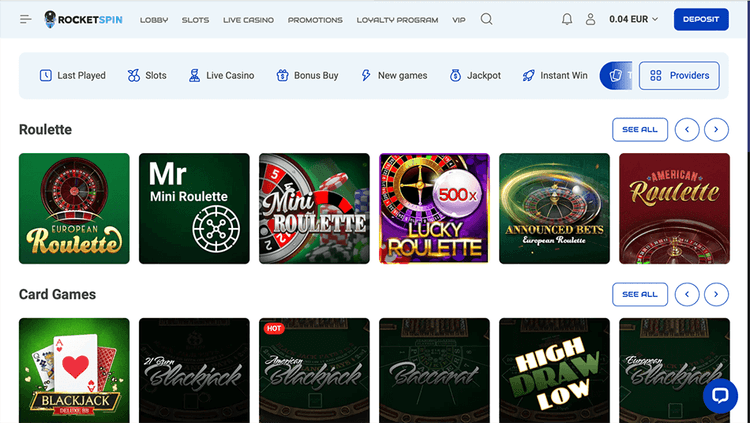The image size is (750, 423).
Task: Select the Last Played category
Action: pyautogui.click(x=72, y=76)
